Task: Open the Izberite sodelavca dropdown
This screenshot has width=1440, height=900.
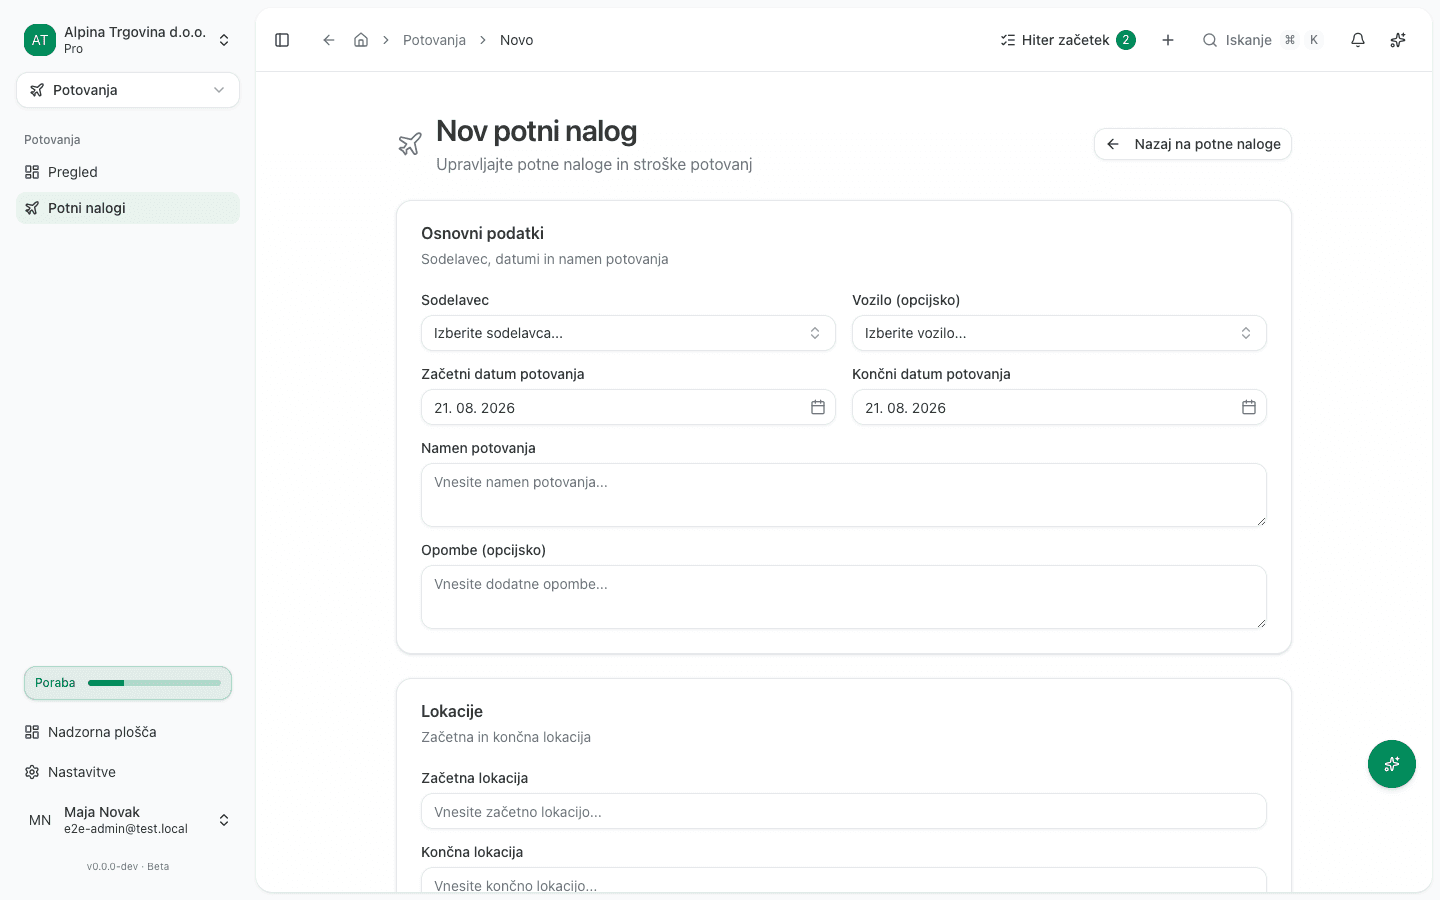Action: pos(628,333)
